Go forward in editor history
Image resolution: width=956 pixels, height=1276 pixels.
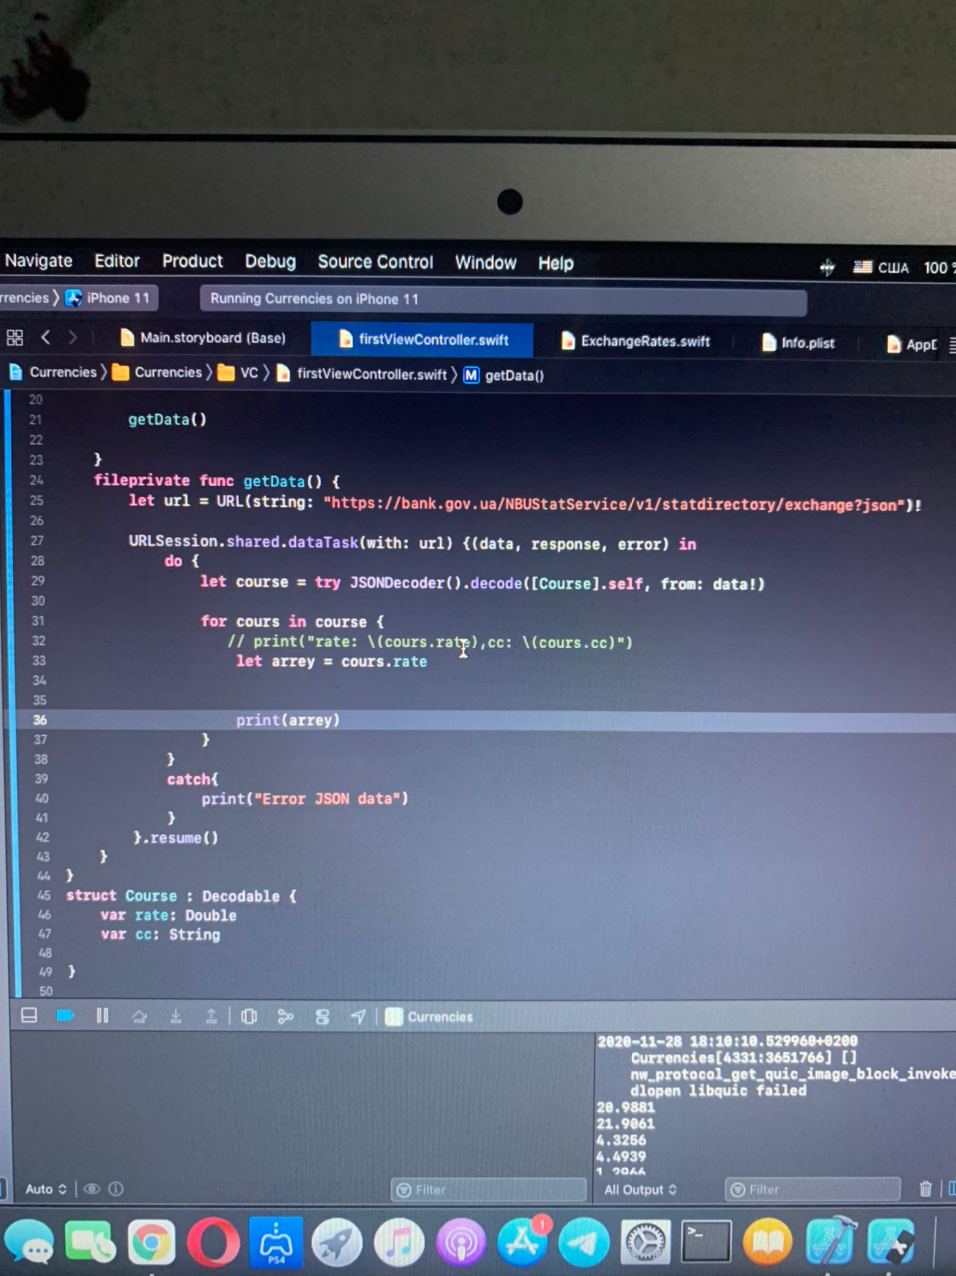(73, 338)
